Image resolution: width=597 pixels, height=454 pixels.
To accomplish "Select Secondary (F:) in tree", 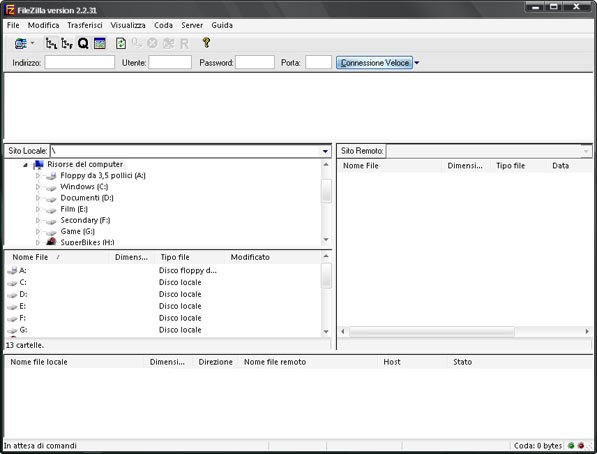I will [85, 220].
